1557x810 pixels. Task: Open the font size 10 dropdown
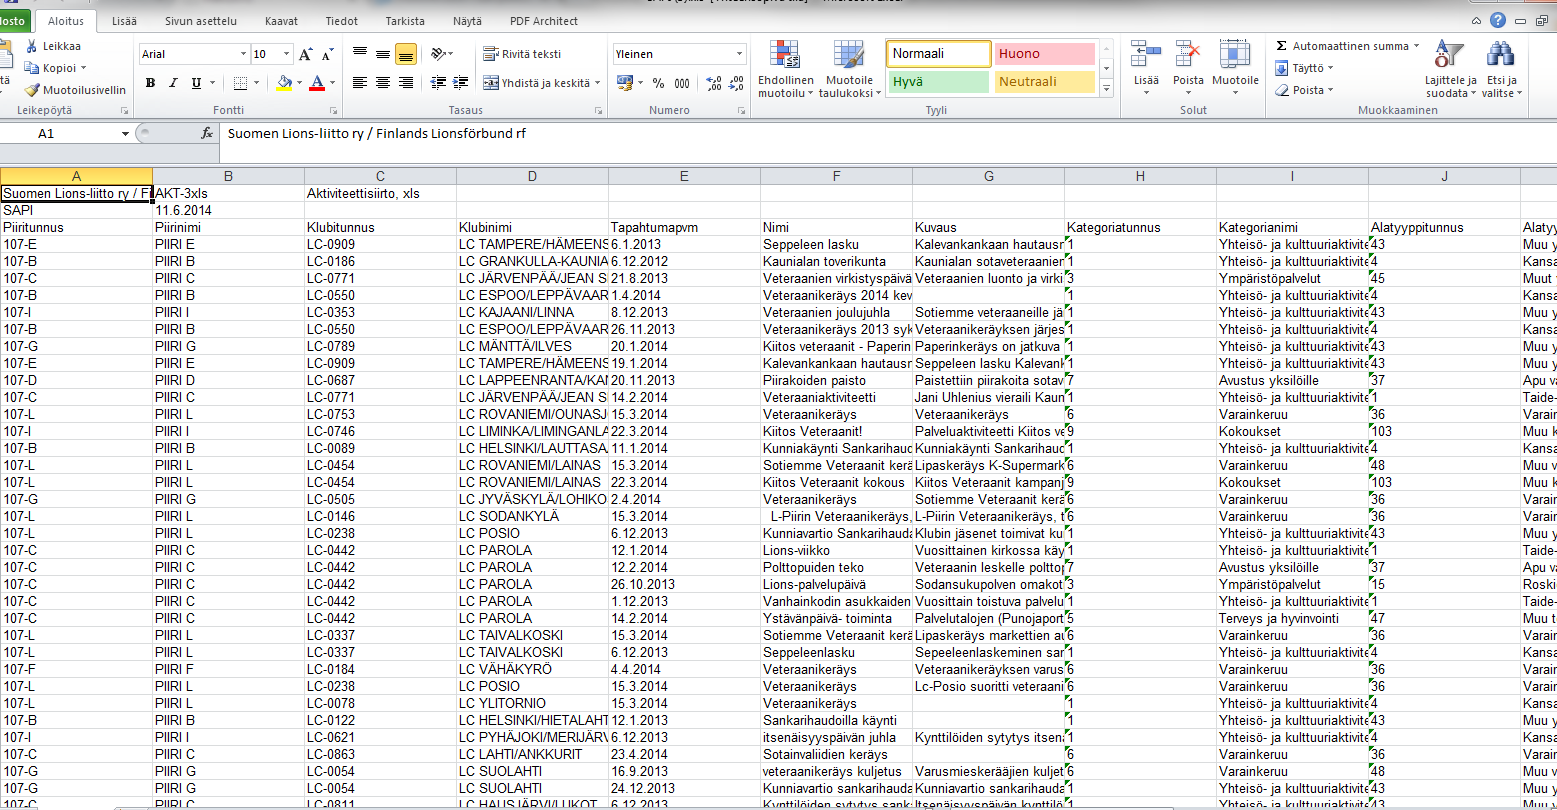coord(287,54)
